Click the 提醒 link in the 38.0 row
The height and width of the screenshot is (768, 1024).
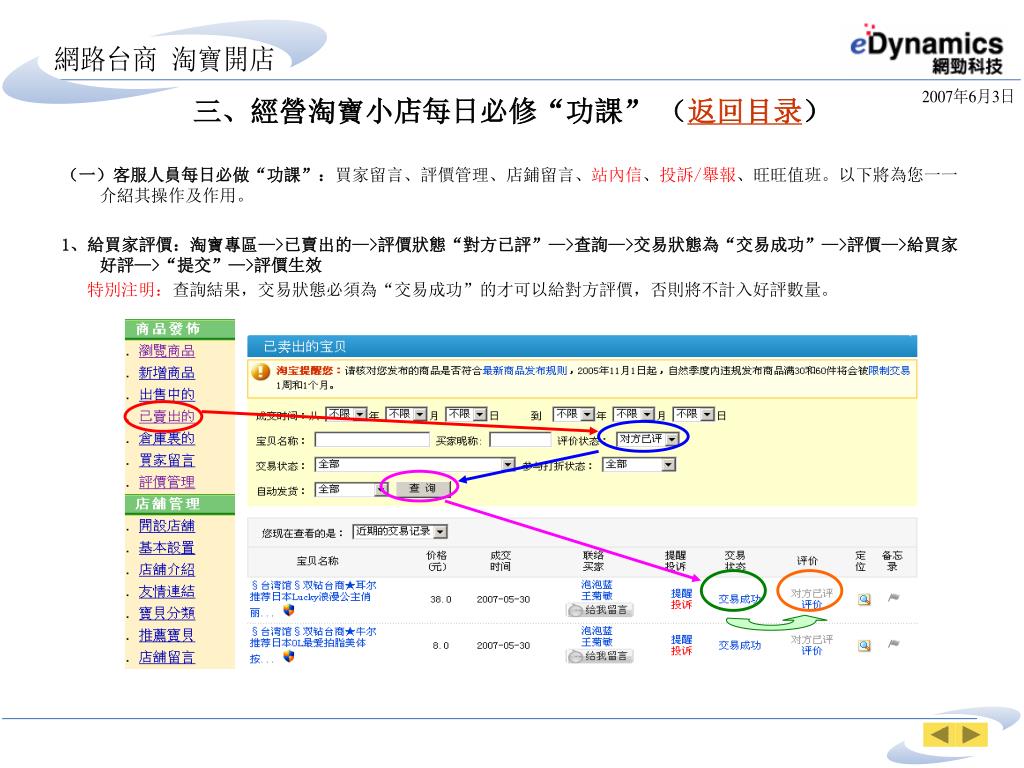681,594
